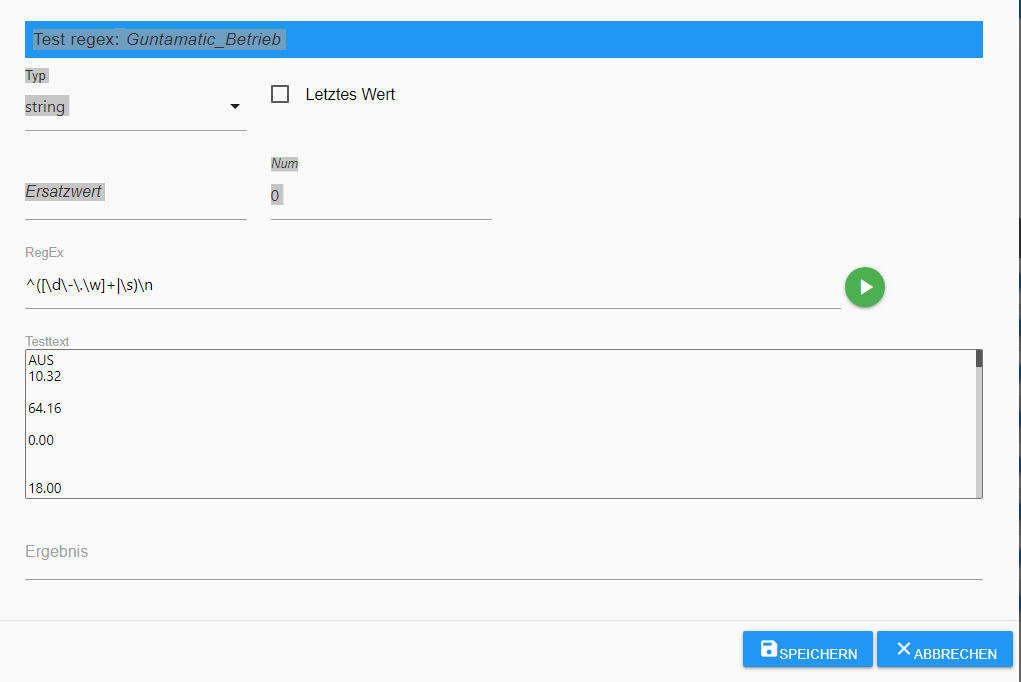Click the 18.00 value in Testtext
This screenshot has width=1021, height=682.
coord(45,488)
